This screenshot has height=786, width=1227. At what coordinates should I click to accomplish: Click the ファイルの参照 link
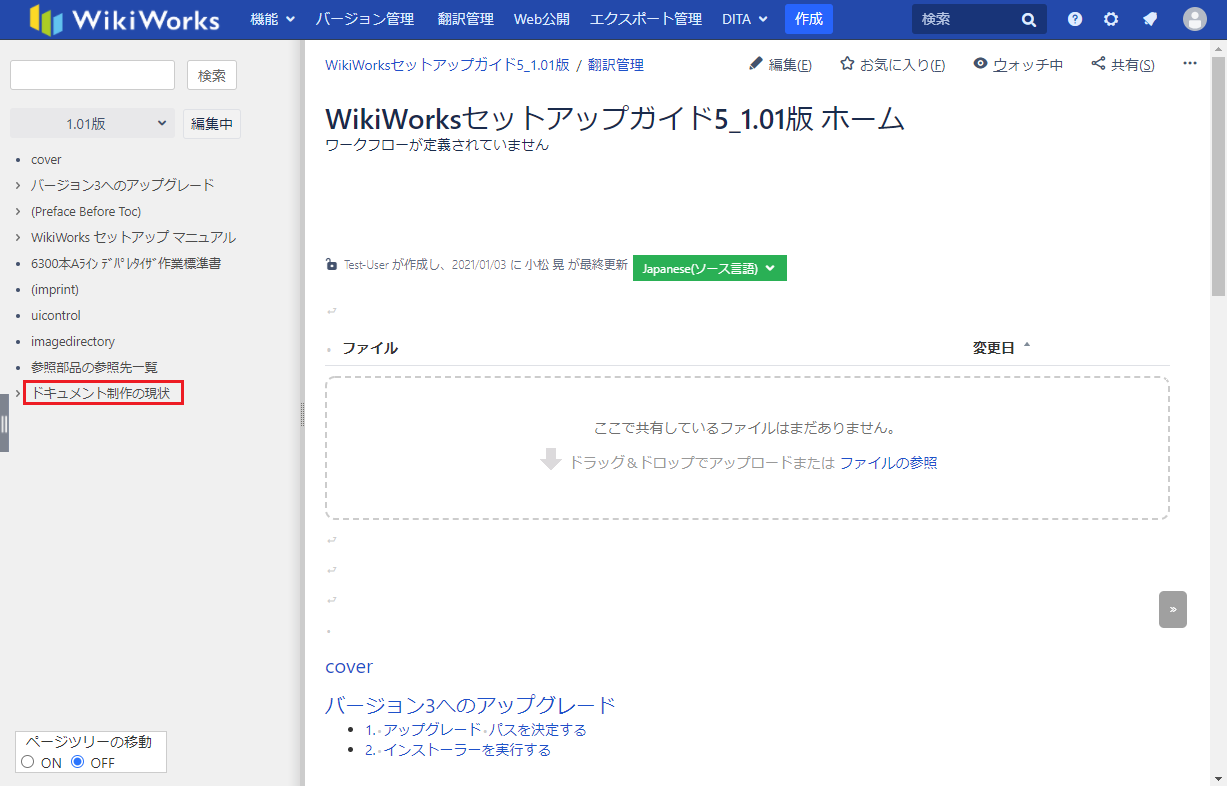[x=888, y=463]
